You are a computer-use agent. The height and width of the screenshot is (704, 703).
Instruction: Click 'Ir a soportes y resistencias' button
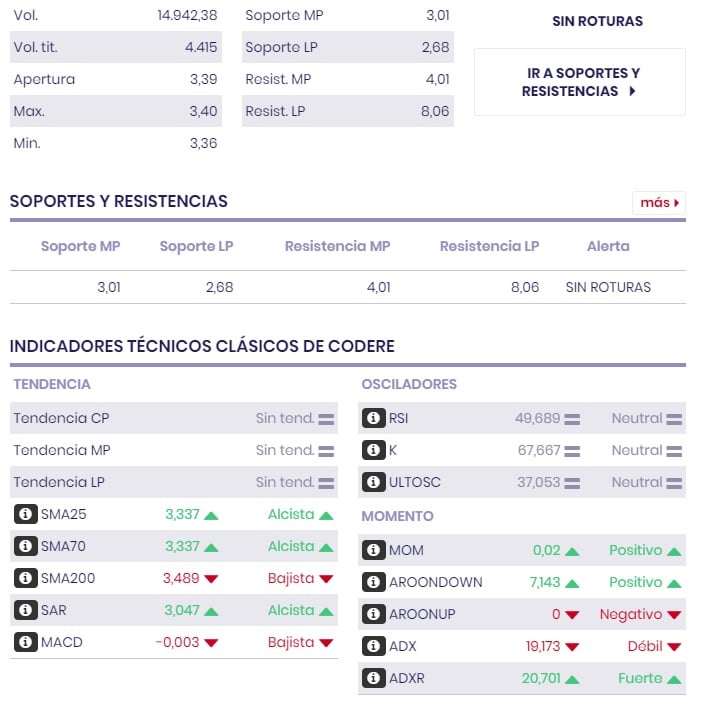pyautogui.click(x=580, y=82)
